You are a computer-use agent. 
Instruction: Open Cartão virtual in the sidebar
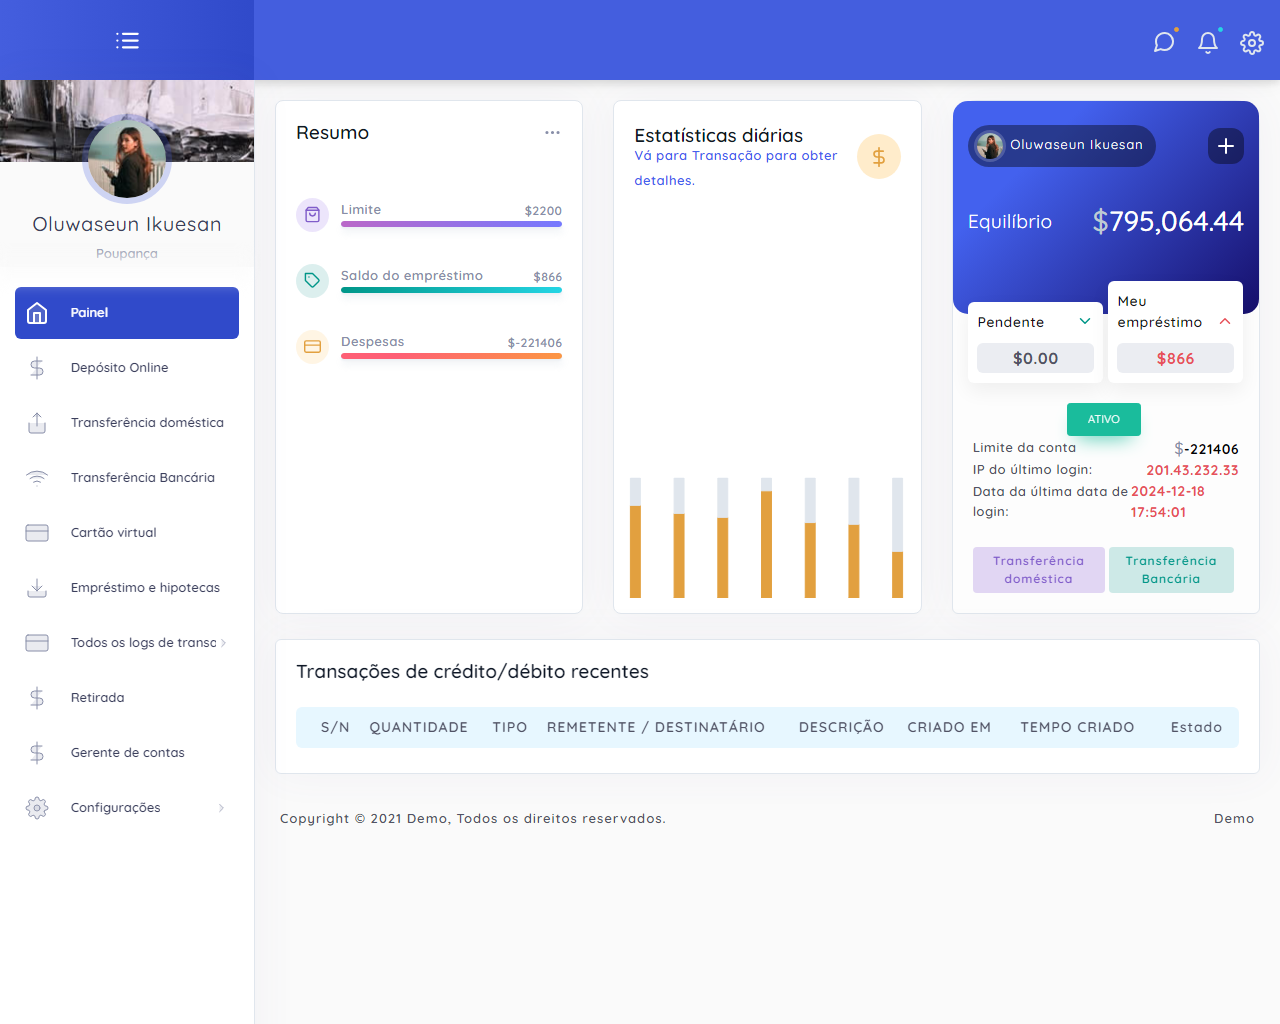[x=113, y=533]
